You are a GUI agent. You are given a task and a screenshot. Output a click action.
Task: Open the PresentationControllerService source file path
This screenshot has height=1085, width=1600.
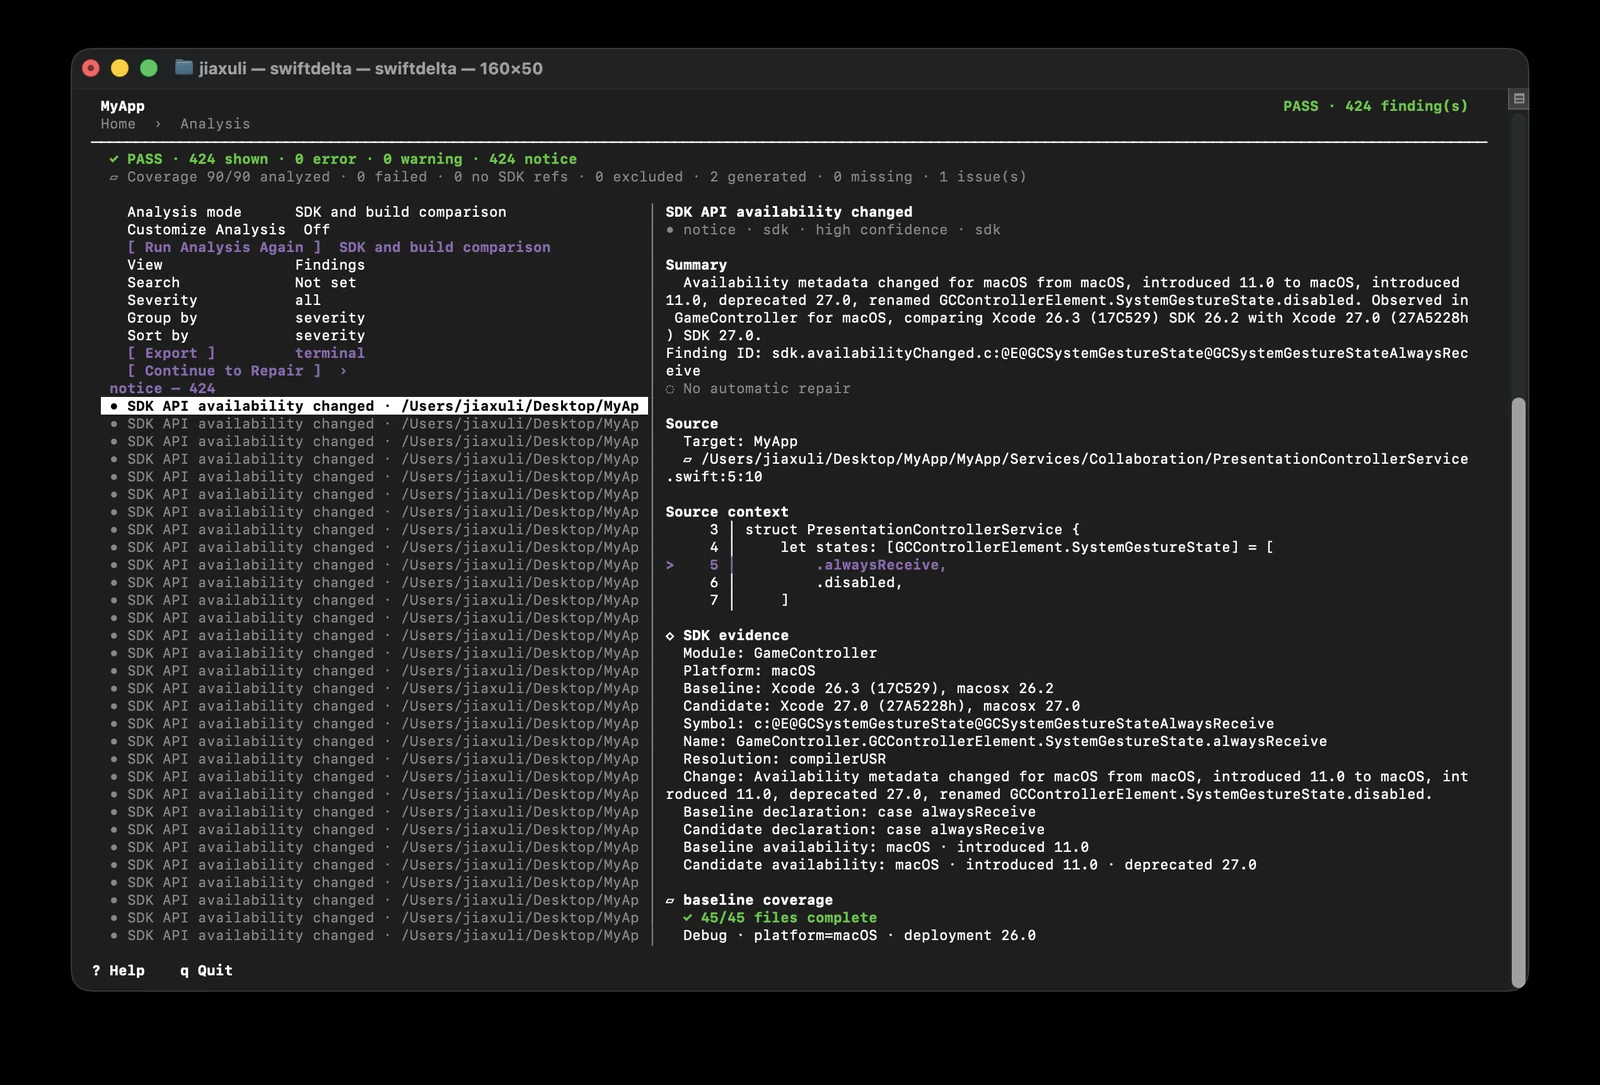(1067, 468)
